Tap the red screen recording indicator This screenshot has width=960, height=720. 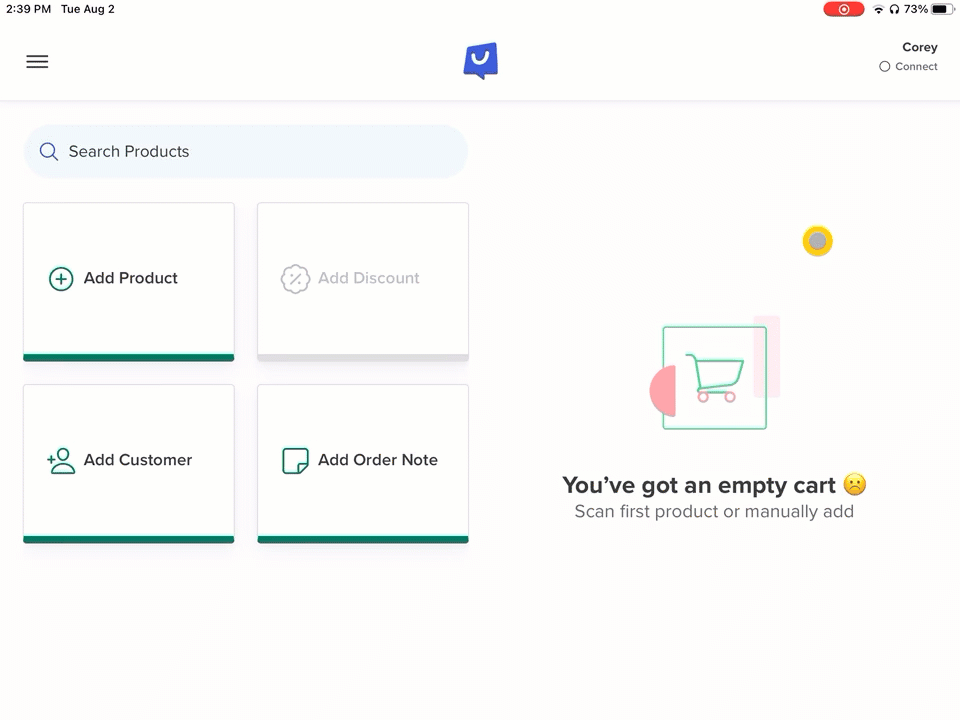click(x=844, y=9)
